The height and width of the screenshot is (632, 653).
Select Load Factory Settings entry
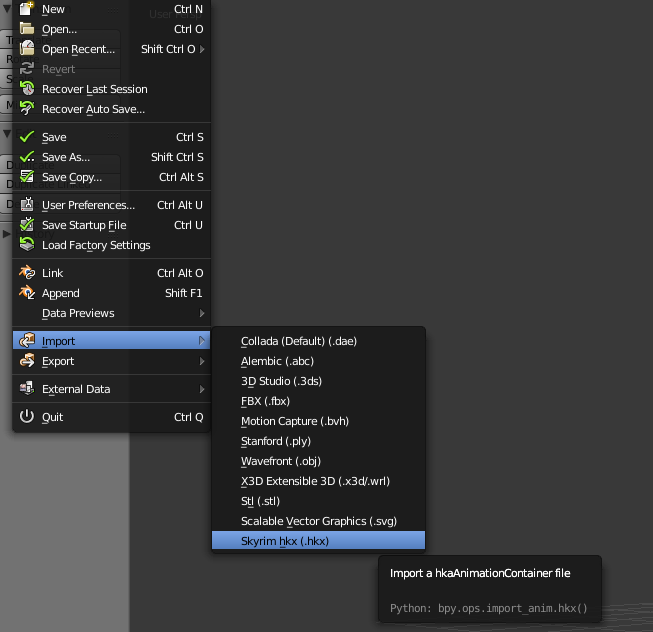point(112,245)
